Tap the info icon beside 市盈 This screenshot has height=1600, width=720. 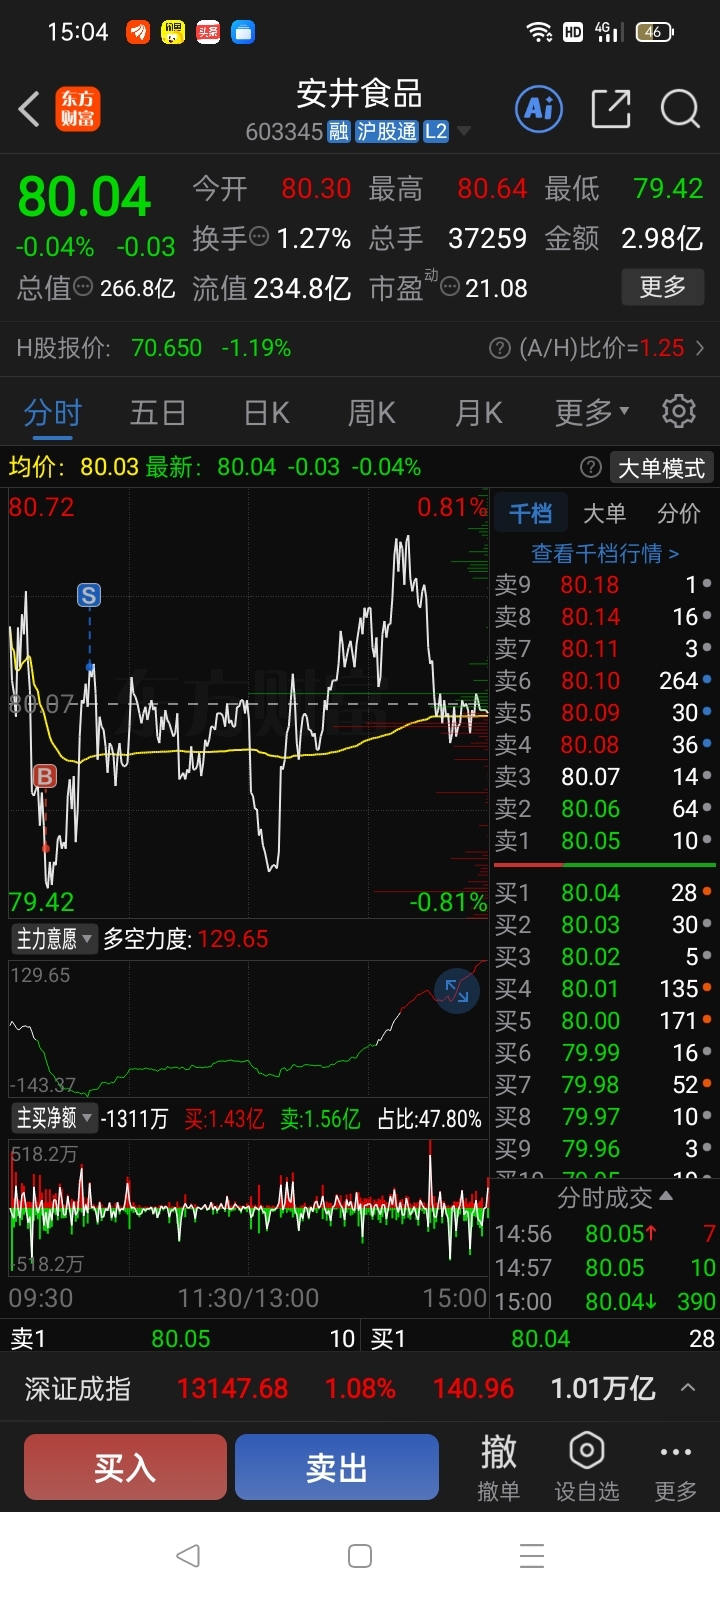click(450, 287)
